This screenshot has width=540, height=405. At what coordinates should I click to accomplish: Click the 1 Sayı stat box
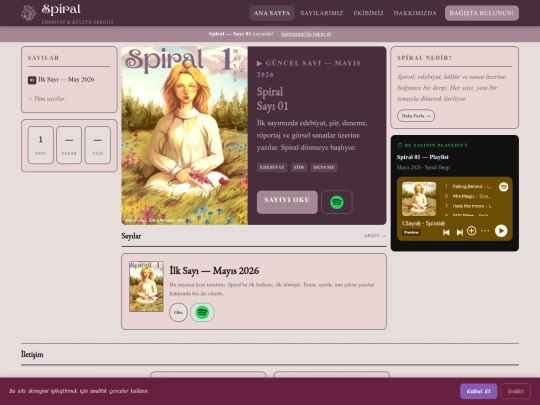point(41,145)
